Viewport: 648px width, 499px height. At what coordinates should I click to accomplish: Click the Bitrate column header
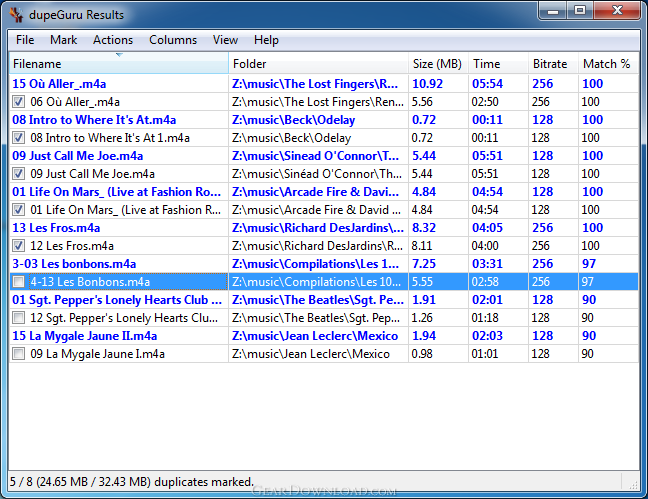click(x=550, y=64)
